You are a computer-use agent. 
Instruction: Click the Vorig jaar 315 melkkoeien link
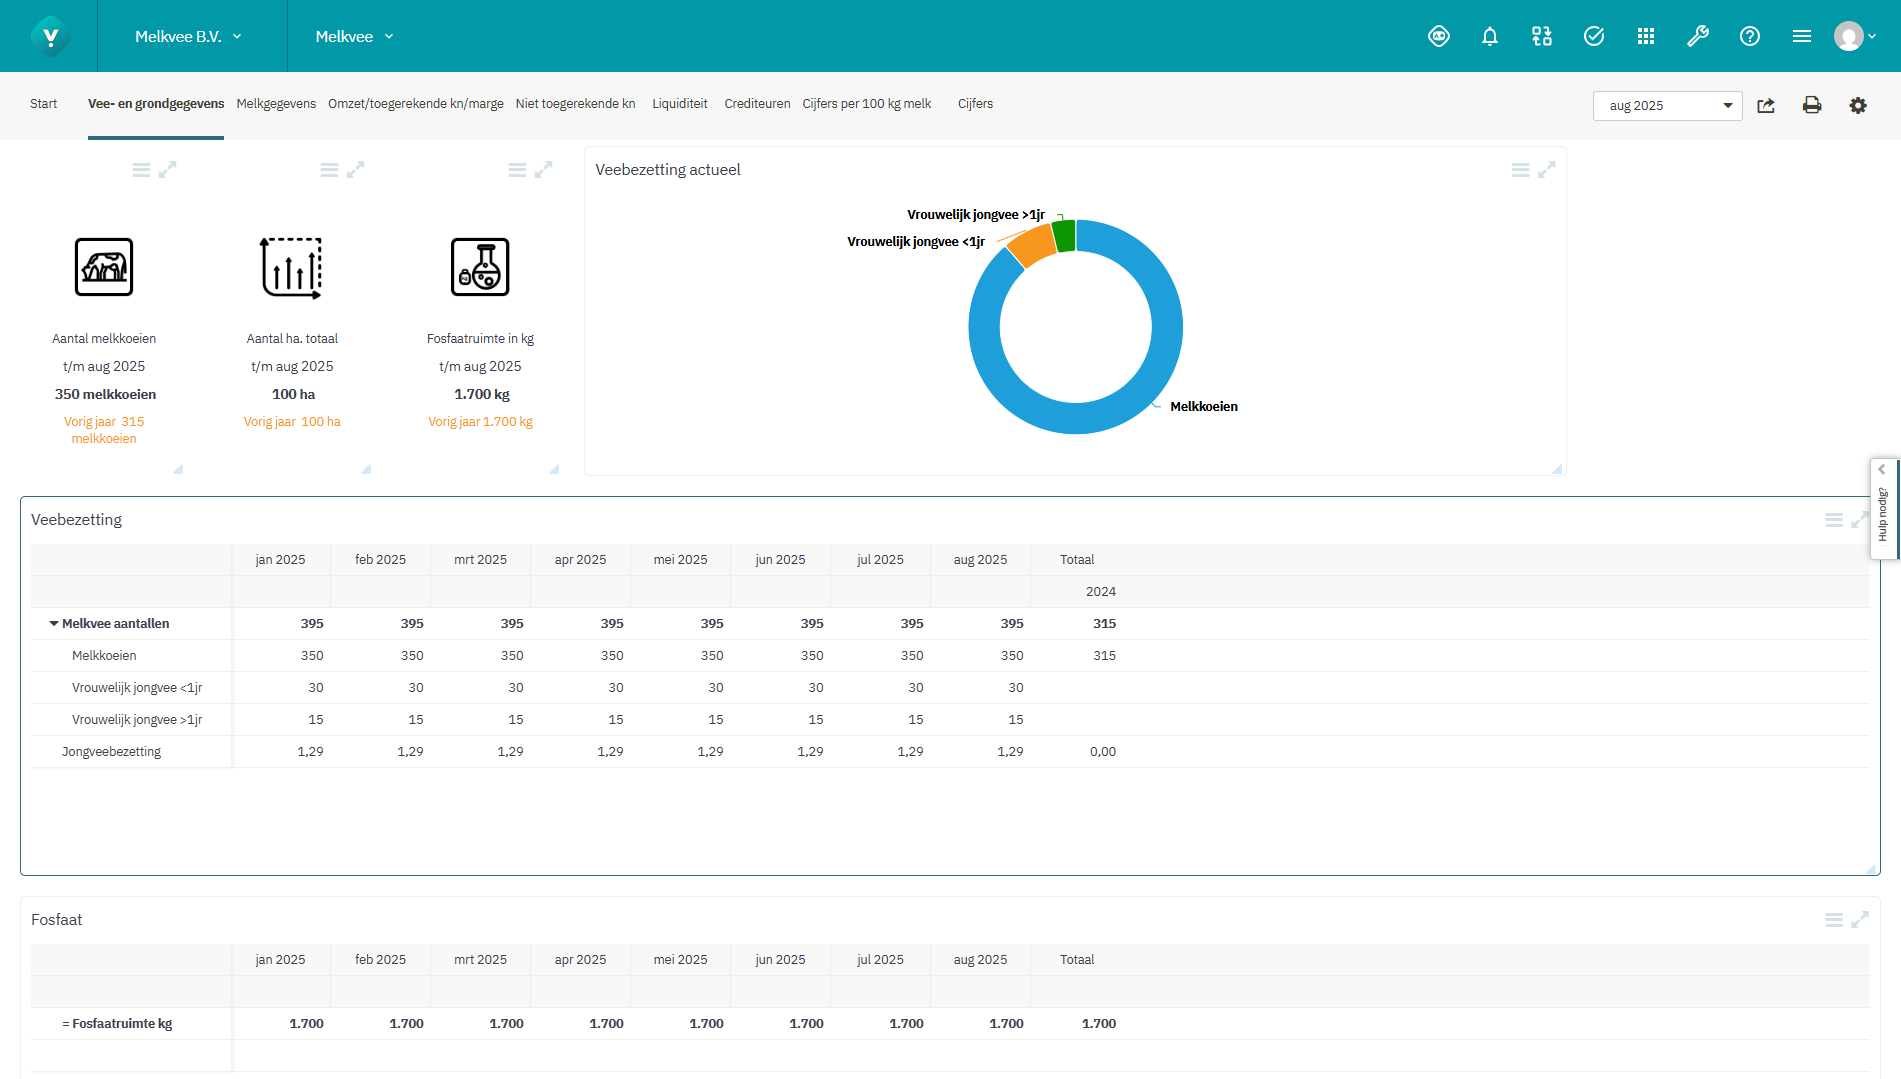(x=104, y=430)
